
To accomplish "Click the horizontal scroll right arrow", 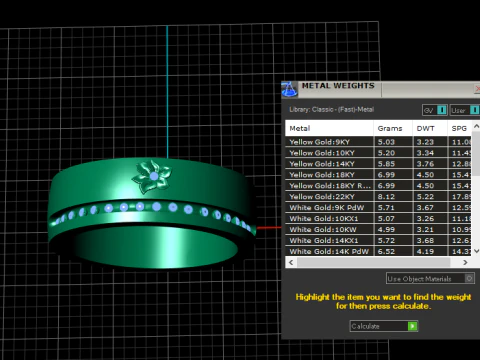I will tap(465, 262).
